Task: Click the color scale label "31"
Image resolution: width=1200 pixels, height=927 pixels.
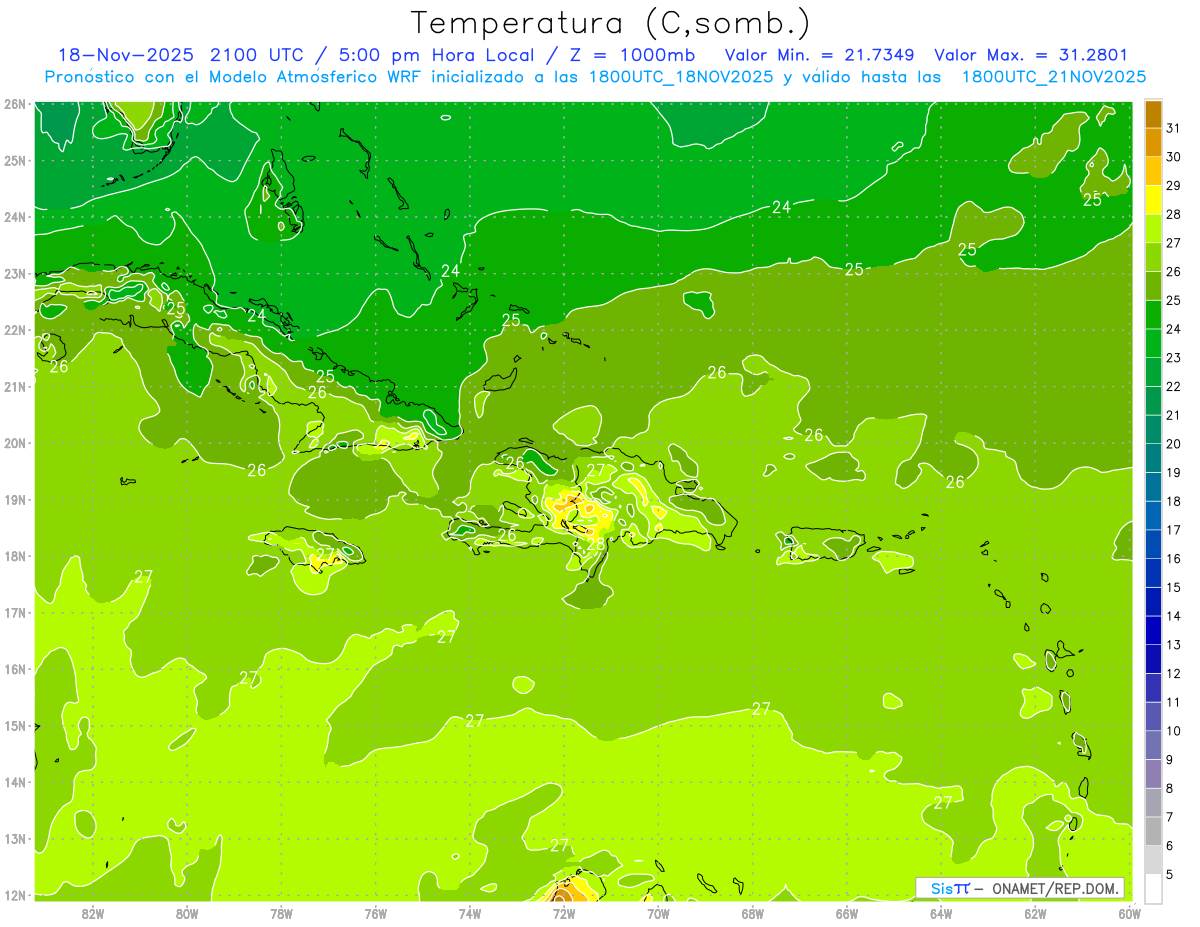Action: coord(1173,128)
